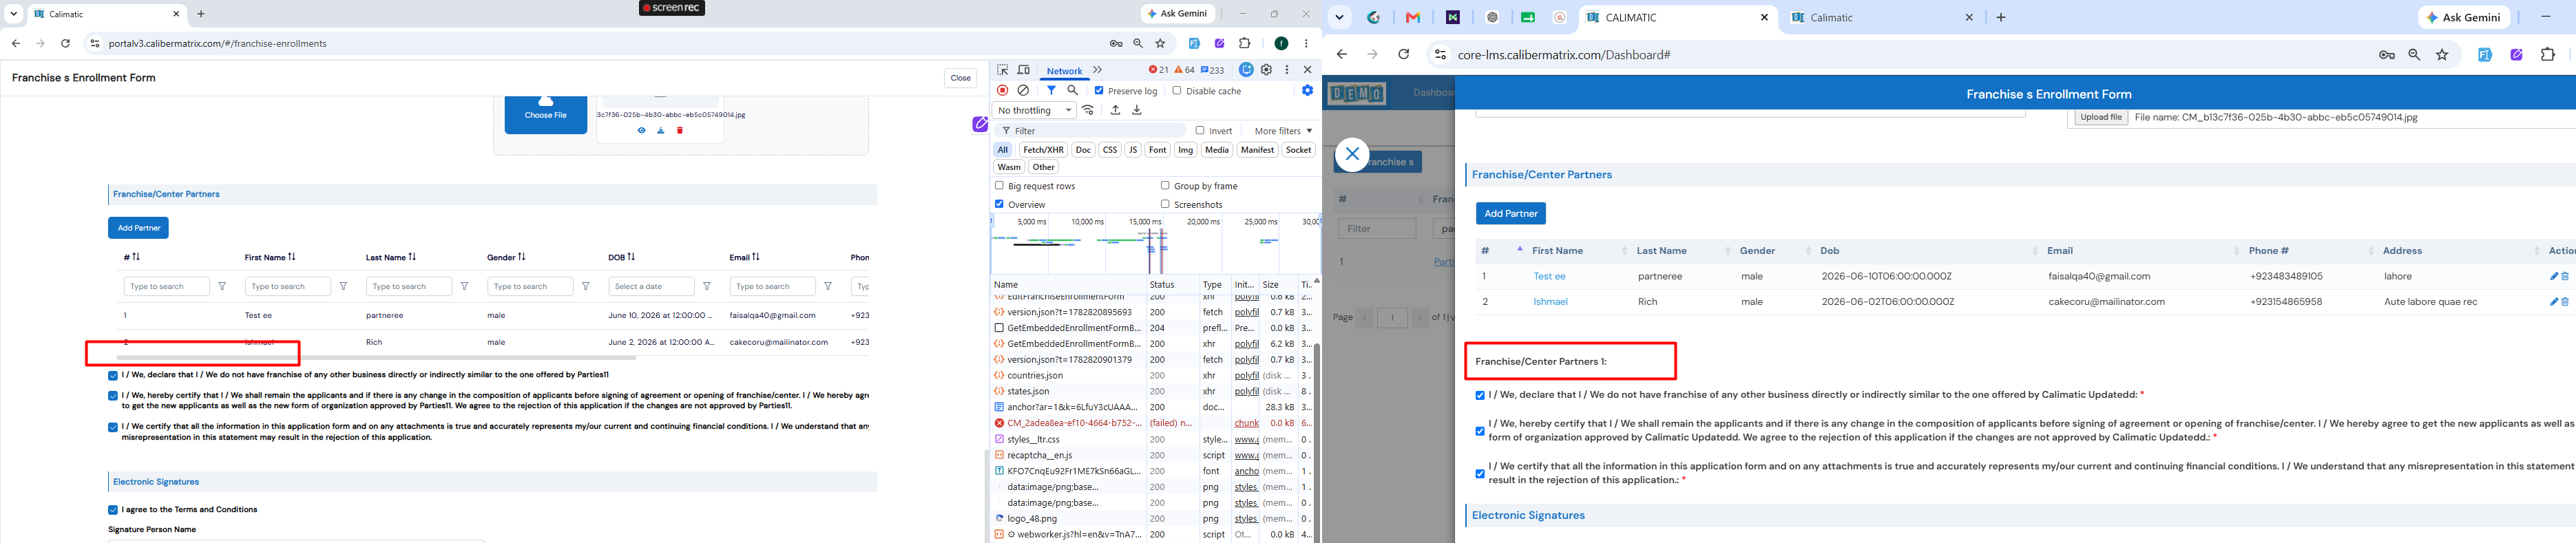Click Add Partner in left portal form
Viewport: 2576px width, 543px height.
pyautogui.click(x=138, y=228)
